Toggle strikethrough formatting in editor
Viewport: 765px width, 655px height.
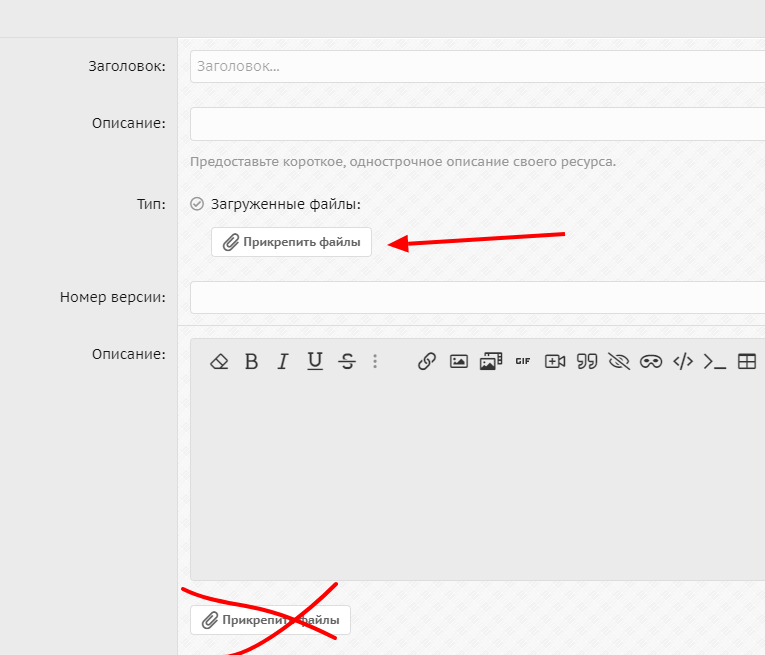tap(347, 361)
